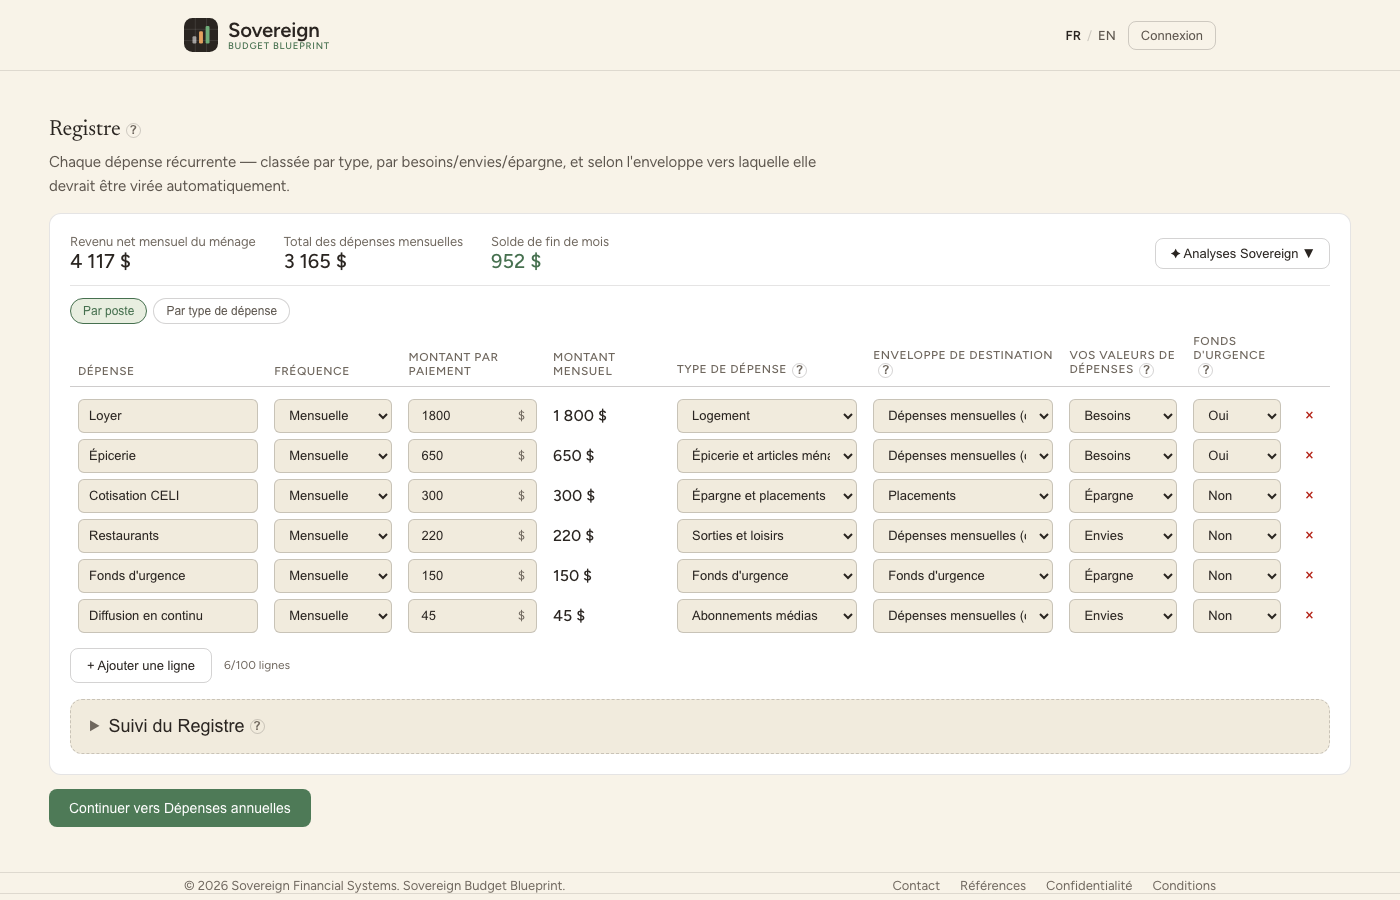The image size is (1400, 900).
Task: Click the Sovereign Budget Blueprint logo icon
Action: click(201, 35)
